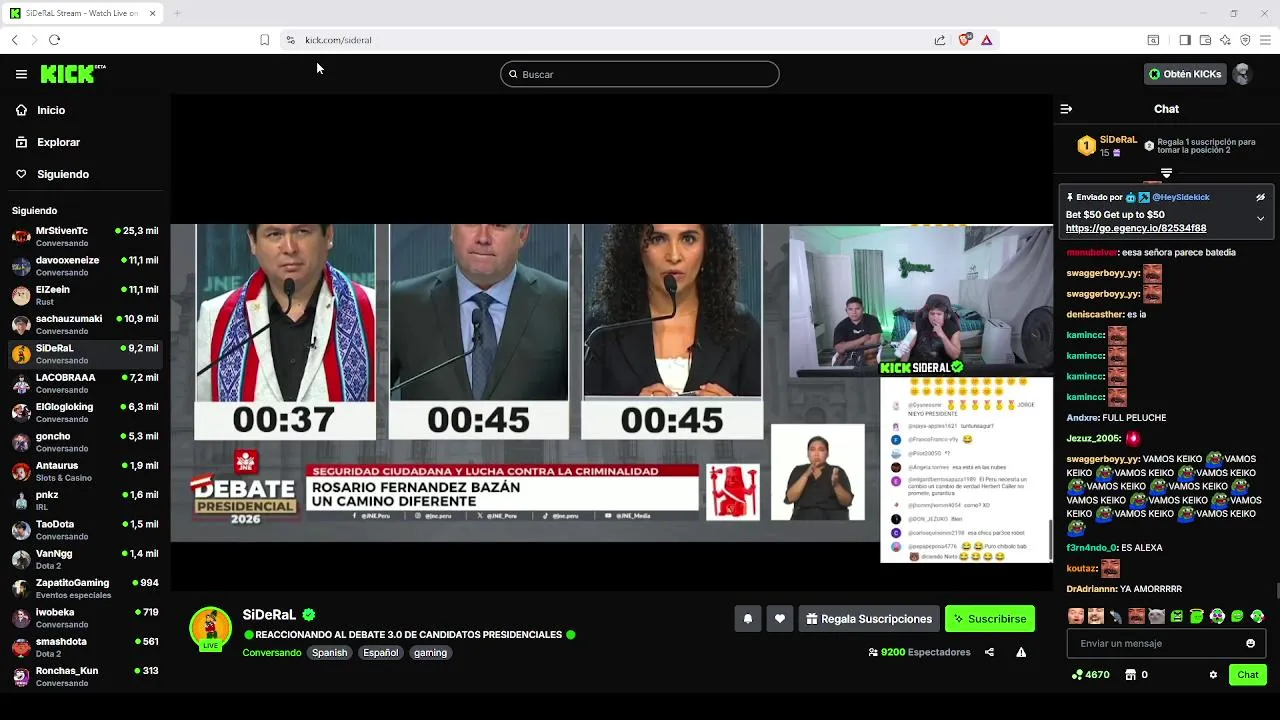Image resolution: width=1280 pixels, height=720 pixels.
Task: Open the hamburger menu next to KICK logo
Action: (x=21, y=74)
